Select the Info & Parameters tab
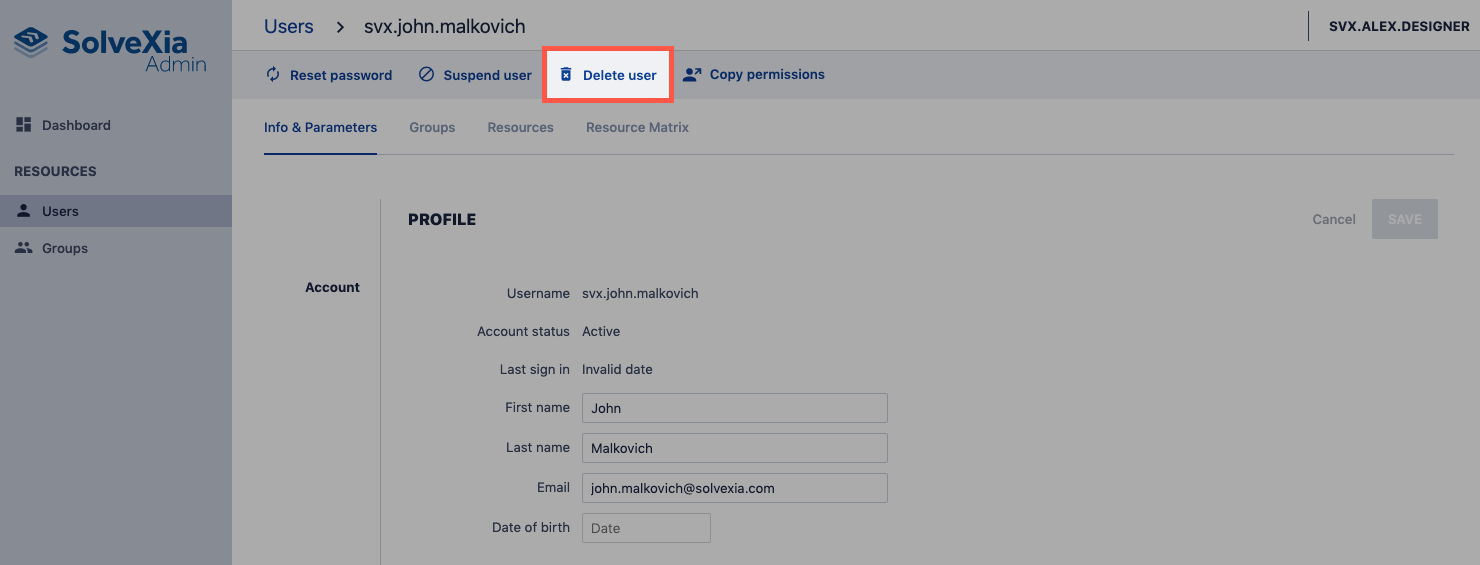Viewport: 1480px width, 565px height. click(x=320, y=128)
